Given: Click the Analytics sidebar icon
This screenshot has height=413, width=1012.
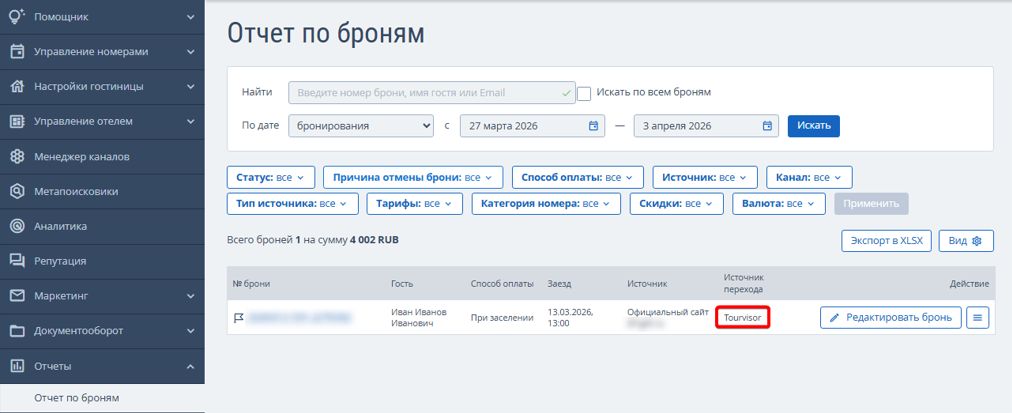Looking at the screenshot, I should [x=17, y=226].
